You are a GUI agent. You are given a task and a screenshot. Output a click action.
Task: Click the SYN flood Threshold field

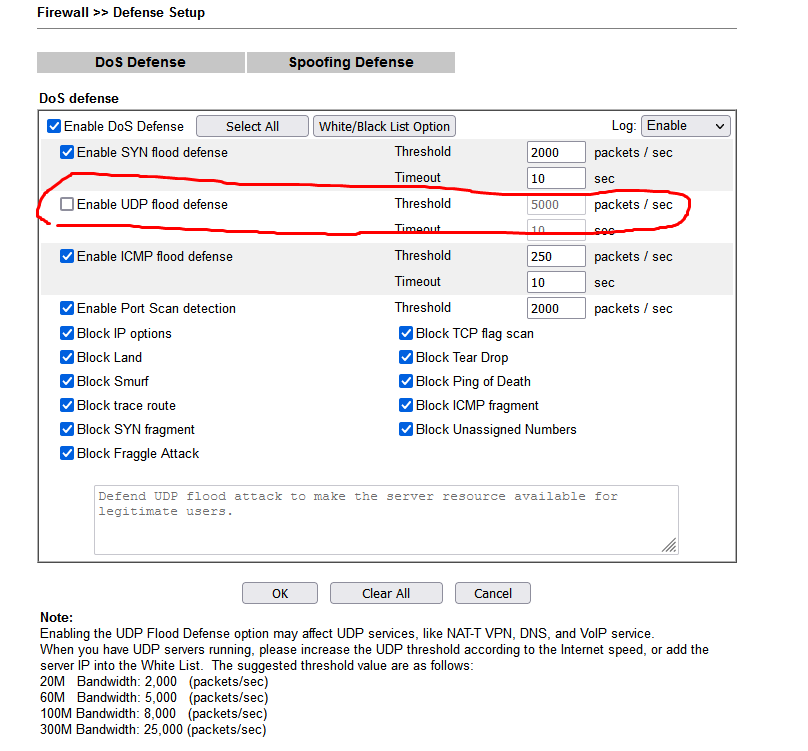pos(556,153)
